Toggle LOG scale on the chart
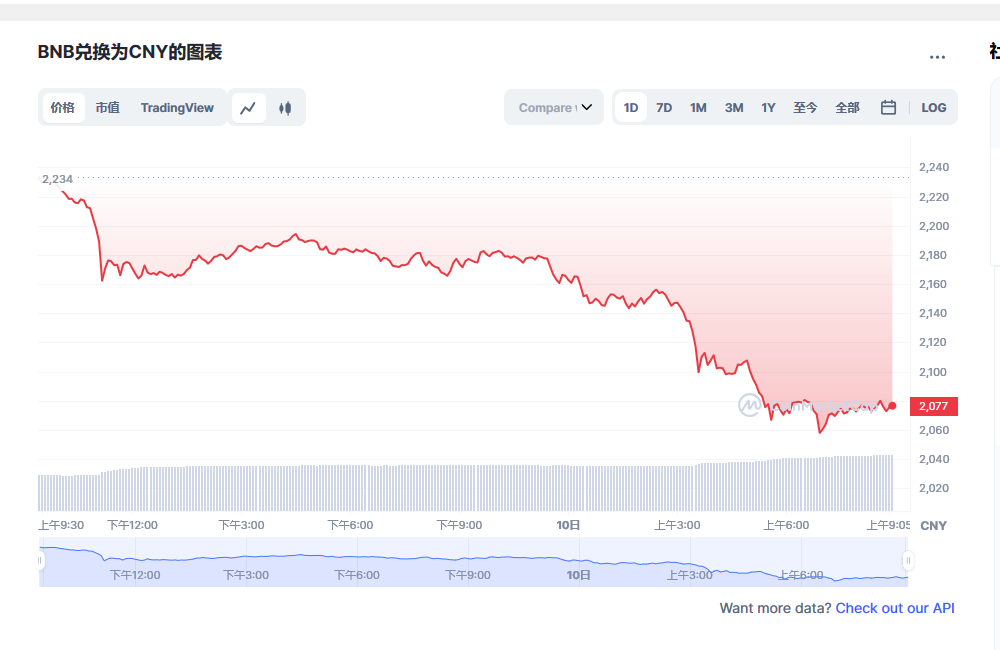This screenshot has width=1000, height=650. point(934,107)
